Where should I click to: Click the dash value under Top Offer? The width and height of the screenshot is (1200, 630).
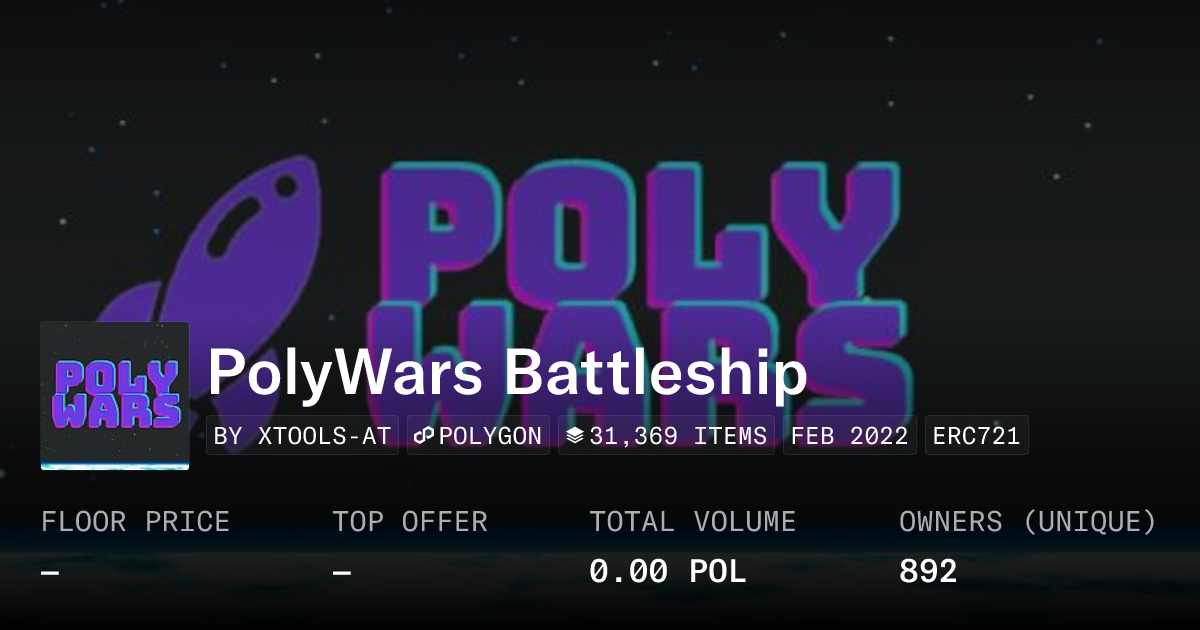tap(342, 572)
